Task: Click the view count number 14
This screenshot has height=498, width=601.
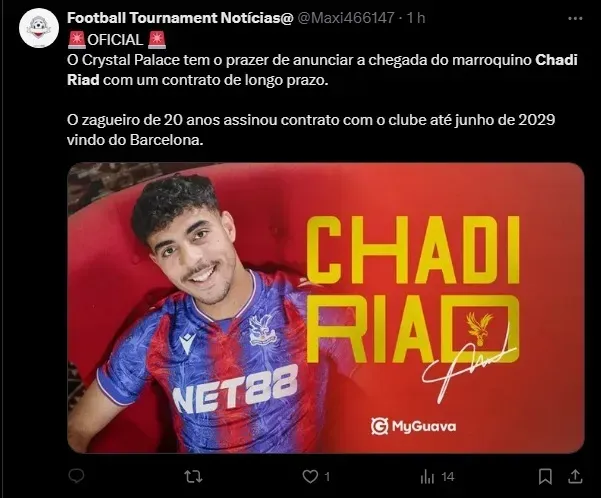Action: coord(447,477)
